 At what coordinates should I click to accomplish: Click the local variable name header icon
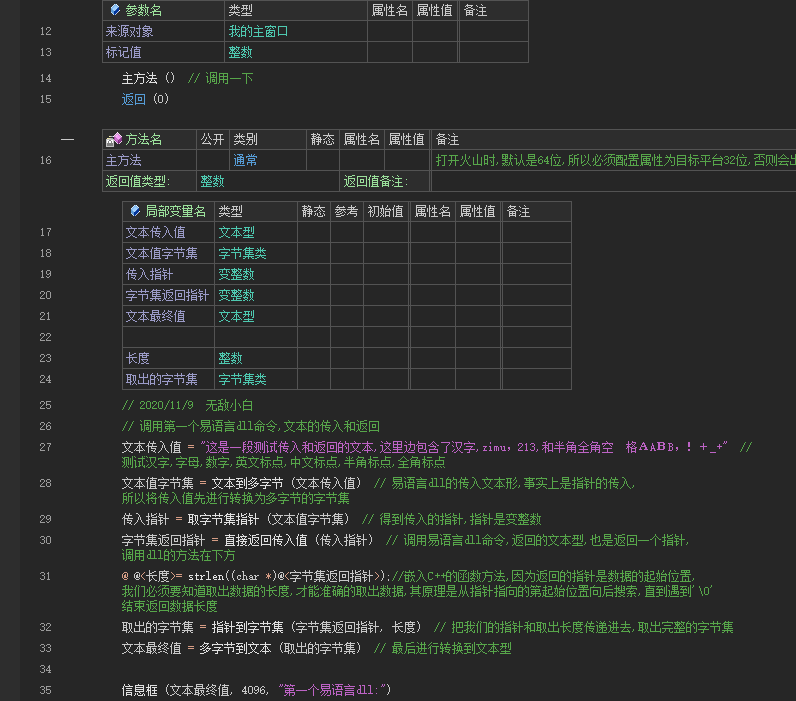coord(135,212)
